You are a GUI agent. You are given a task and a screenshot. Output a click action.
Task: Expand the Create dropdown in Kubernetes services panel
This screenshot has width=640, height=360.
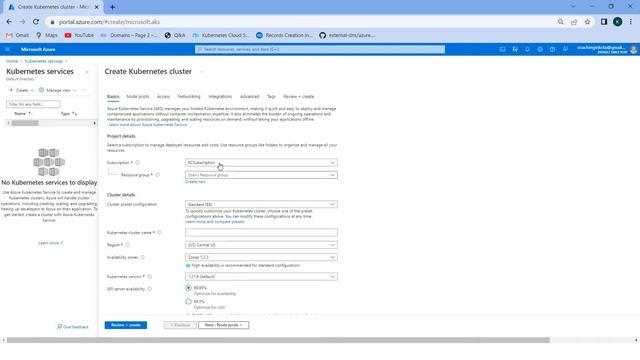pos(22,90)
